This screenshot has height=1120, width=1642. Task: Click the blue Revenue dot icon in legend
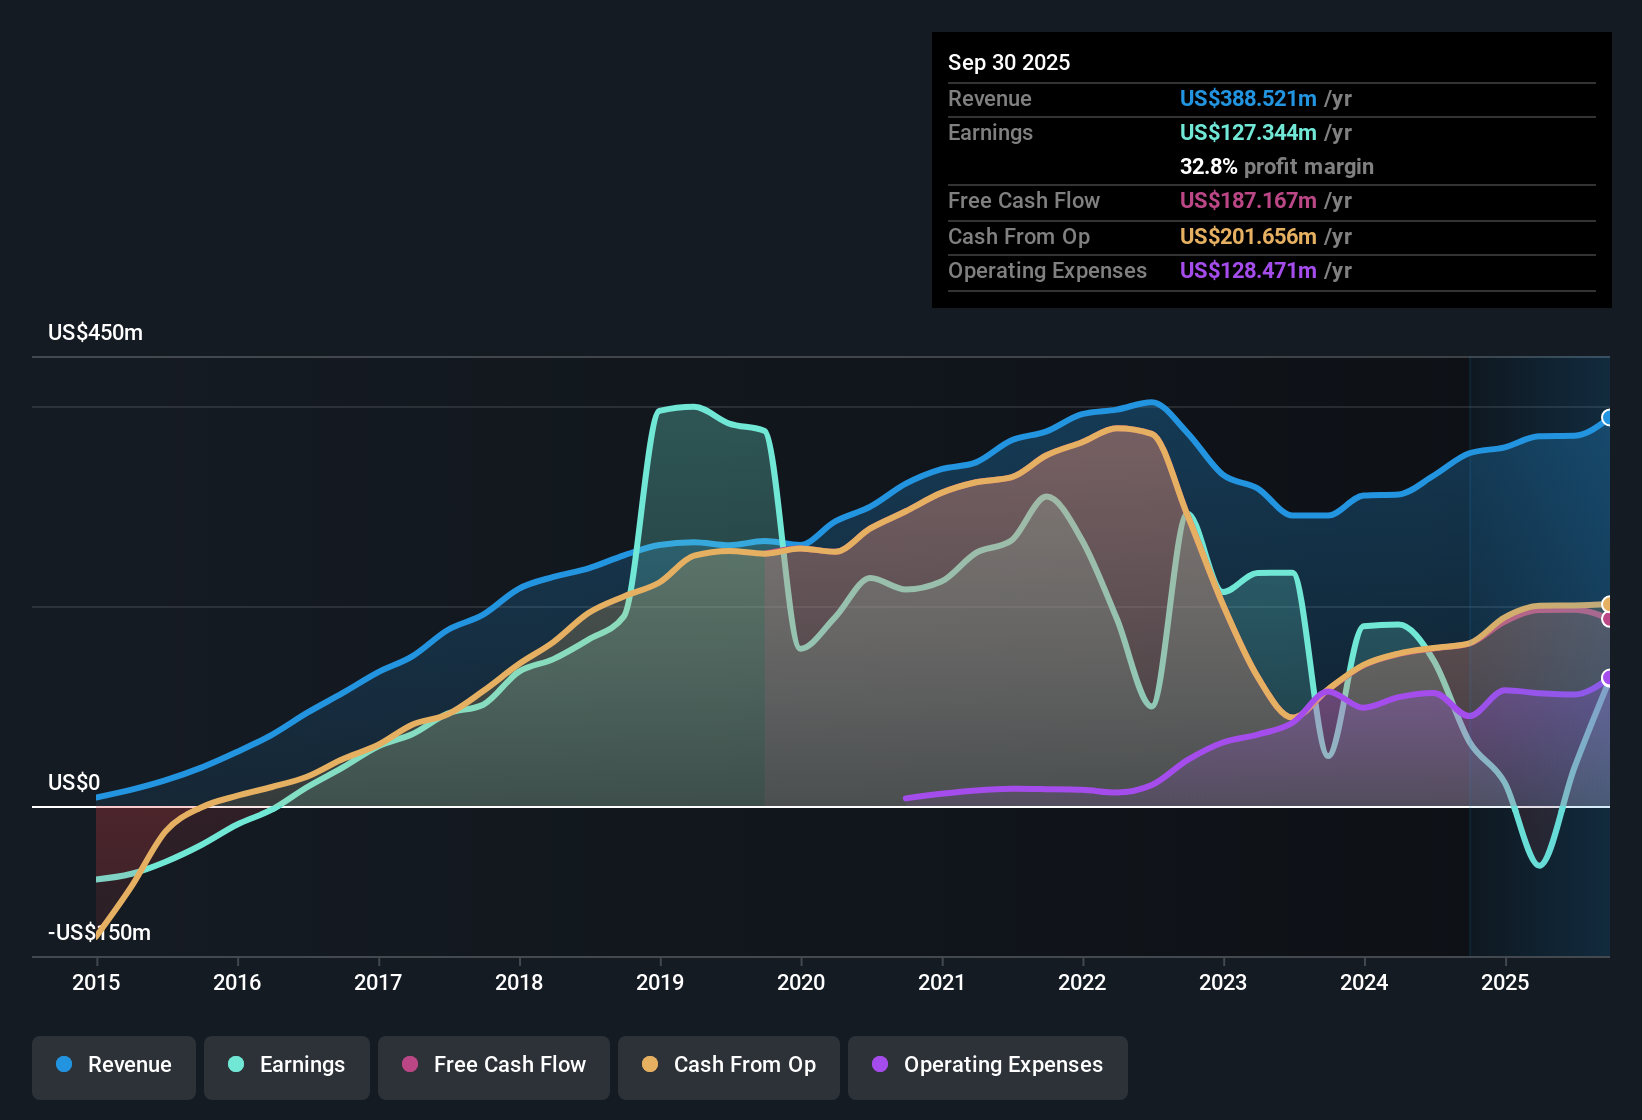[x=63, y=1065]
